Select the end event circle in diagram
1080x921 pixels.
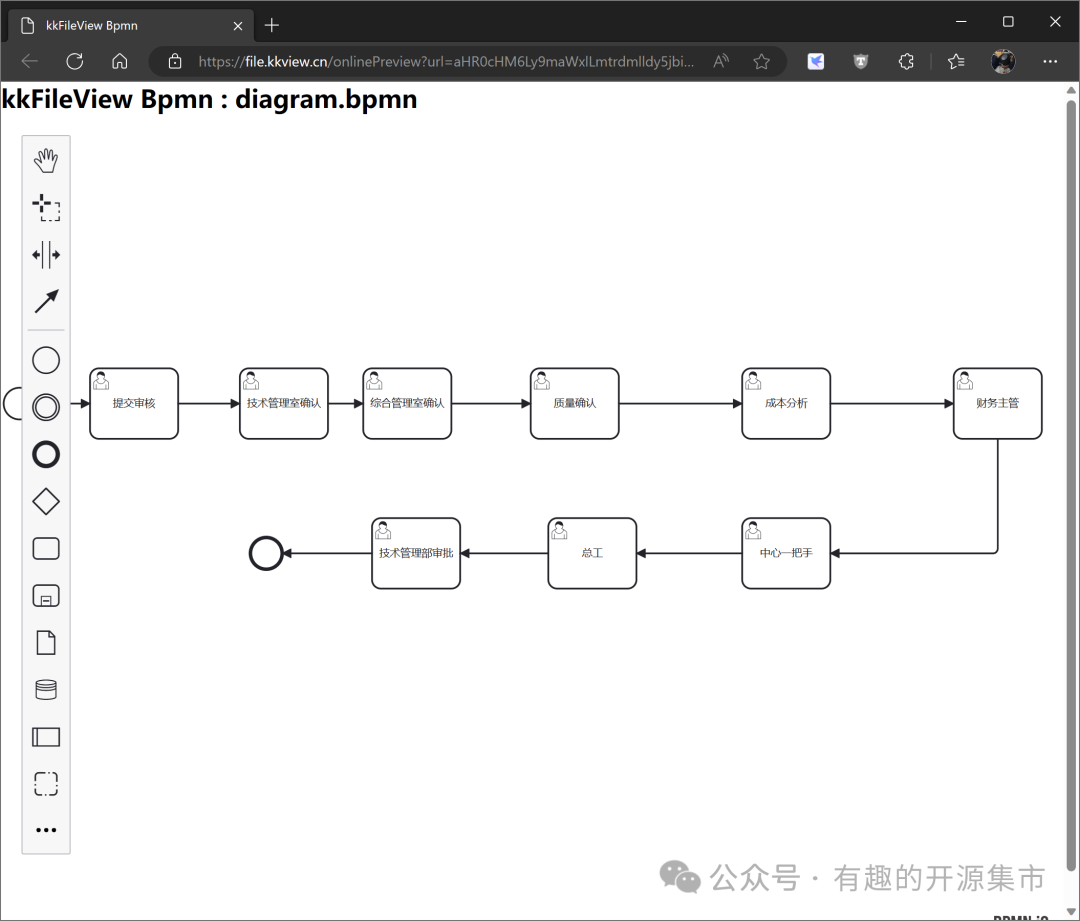266,553
